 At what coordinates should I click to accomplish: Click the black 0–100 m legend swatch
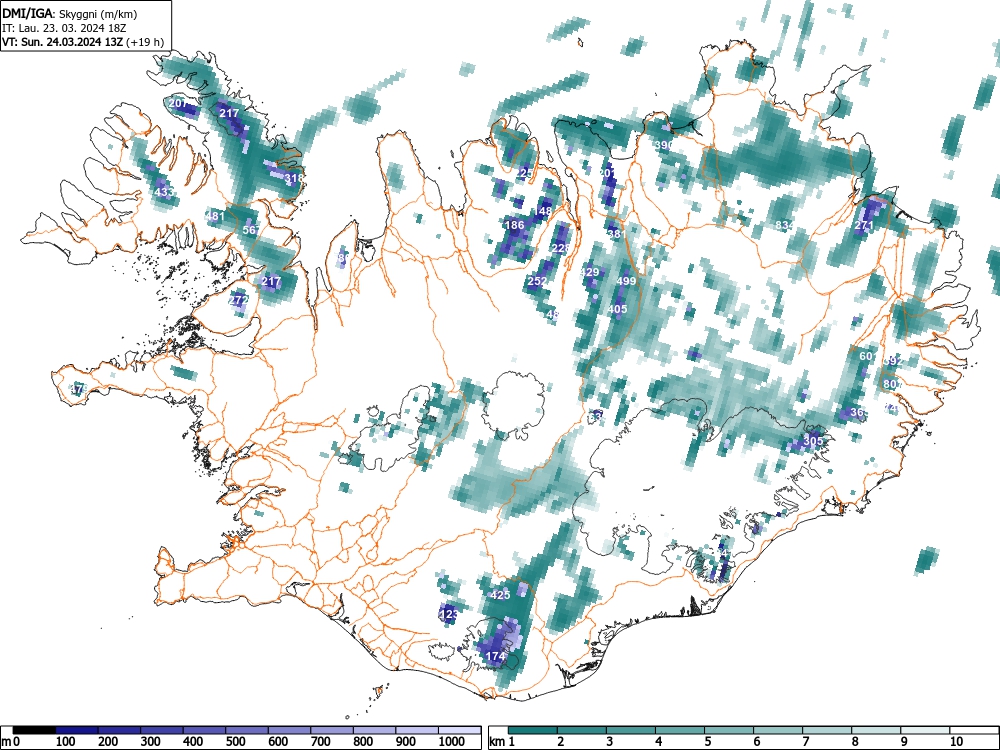(34, 730)
